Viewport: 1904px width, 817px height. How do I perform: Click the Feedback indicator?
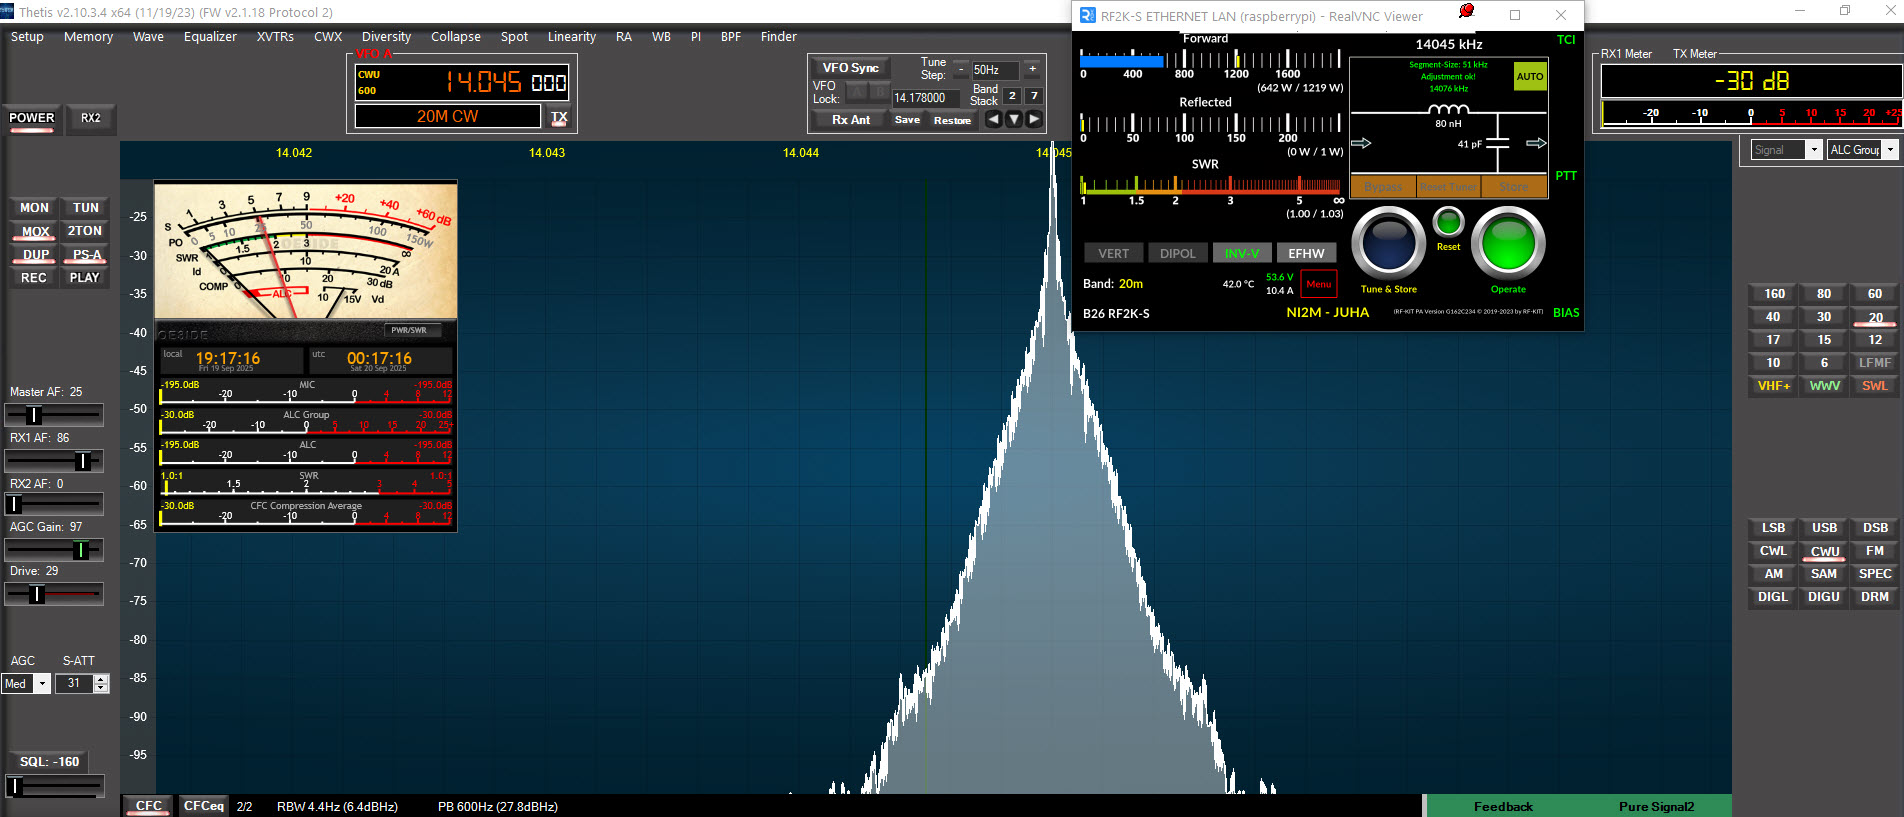(1503, 807)
